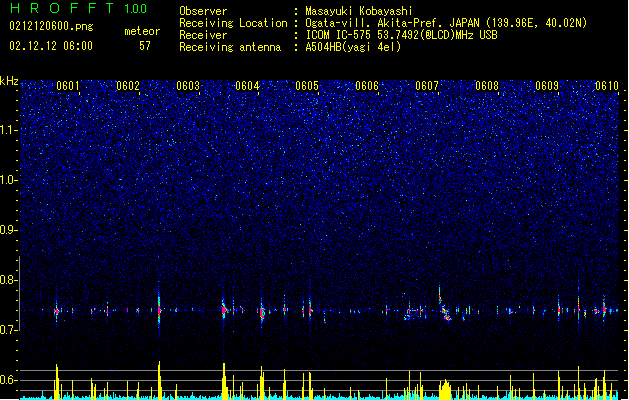Click time marker 0602
This screenshot has width=629, height=400.
128,86
